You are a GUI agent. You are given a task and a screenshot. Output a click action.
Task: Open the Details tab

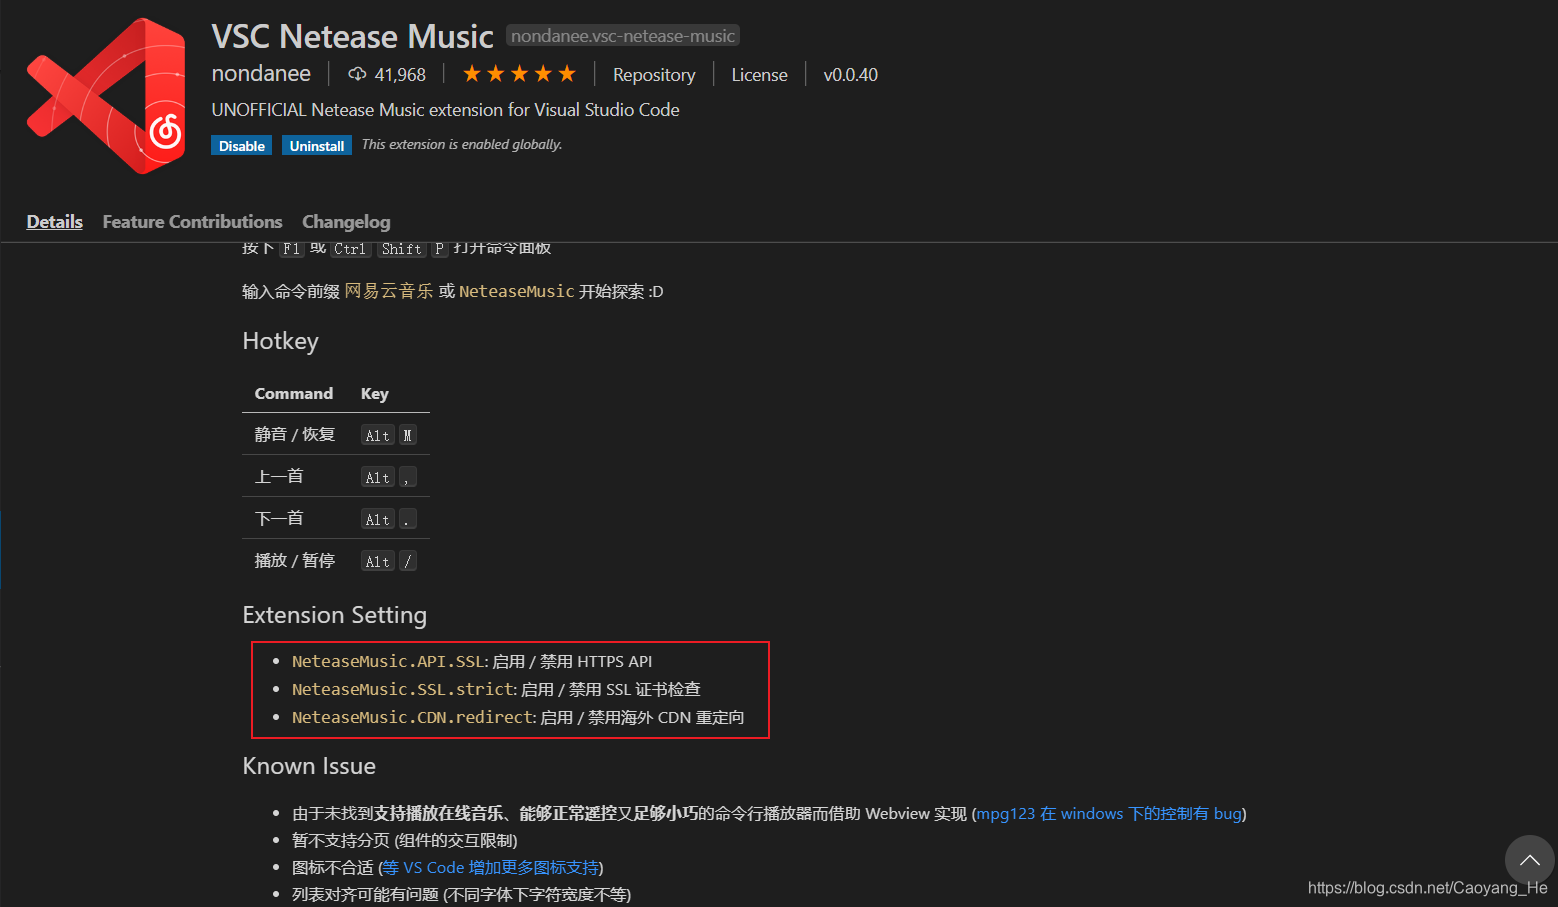55,222
